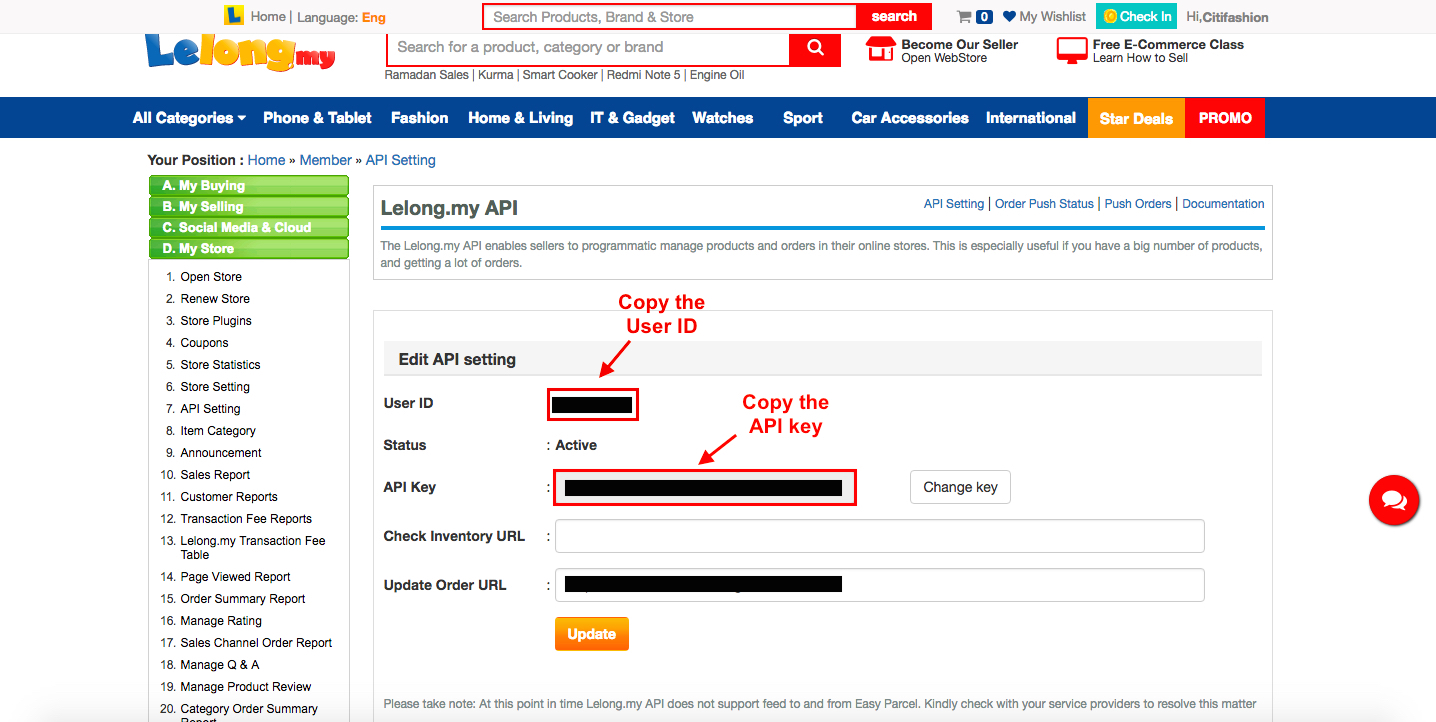Click the Kurma trending search link

pos(496,75)
